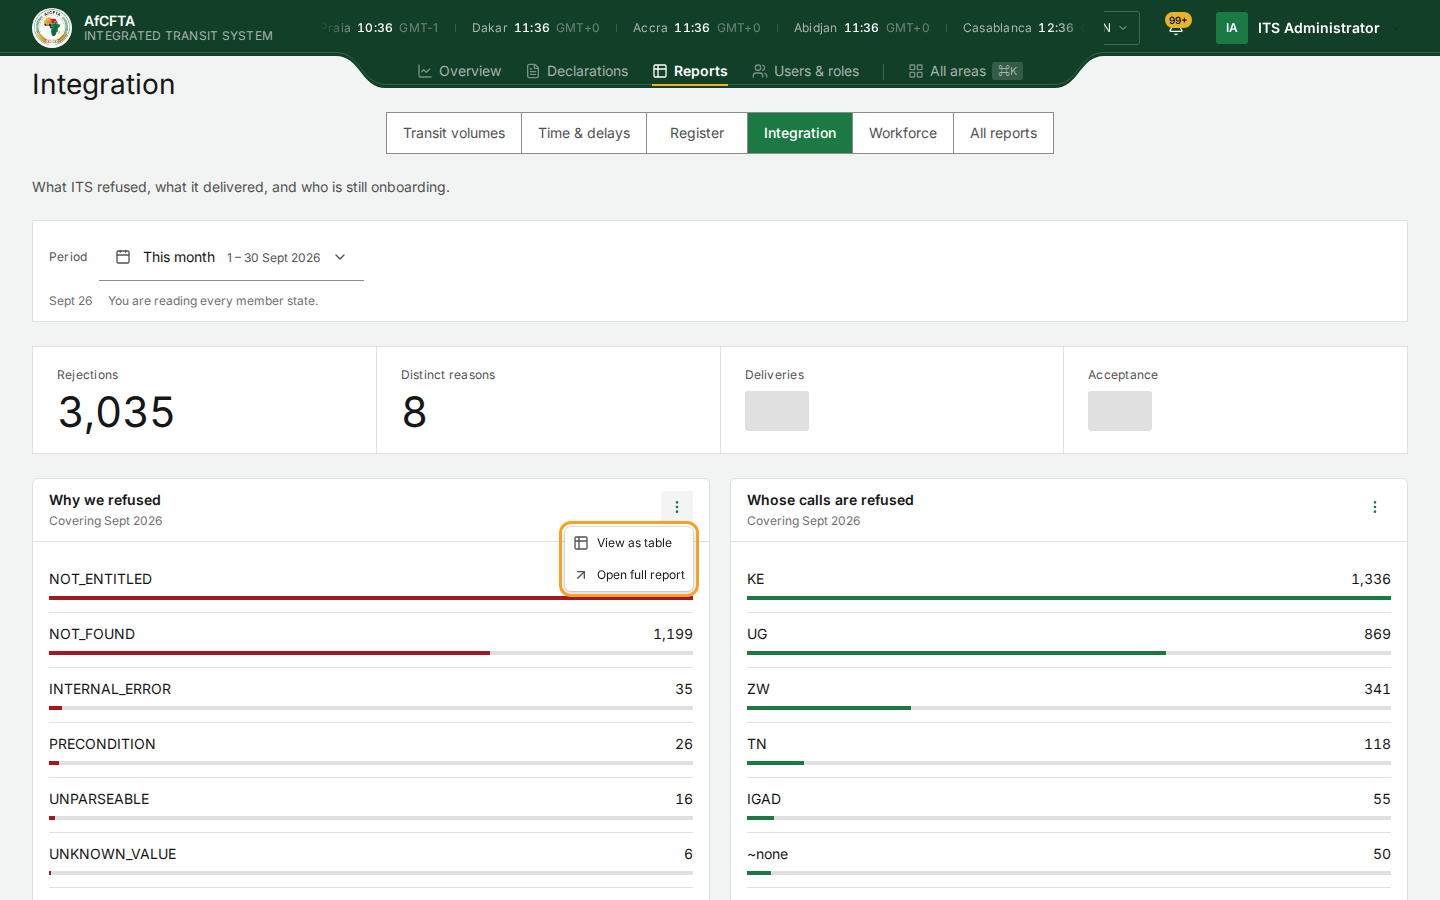Open the language dropdown in header
The image size is (1440, 900).
click(1119, 28)
